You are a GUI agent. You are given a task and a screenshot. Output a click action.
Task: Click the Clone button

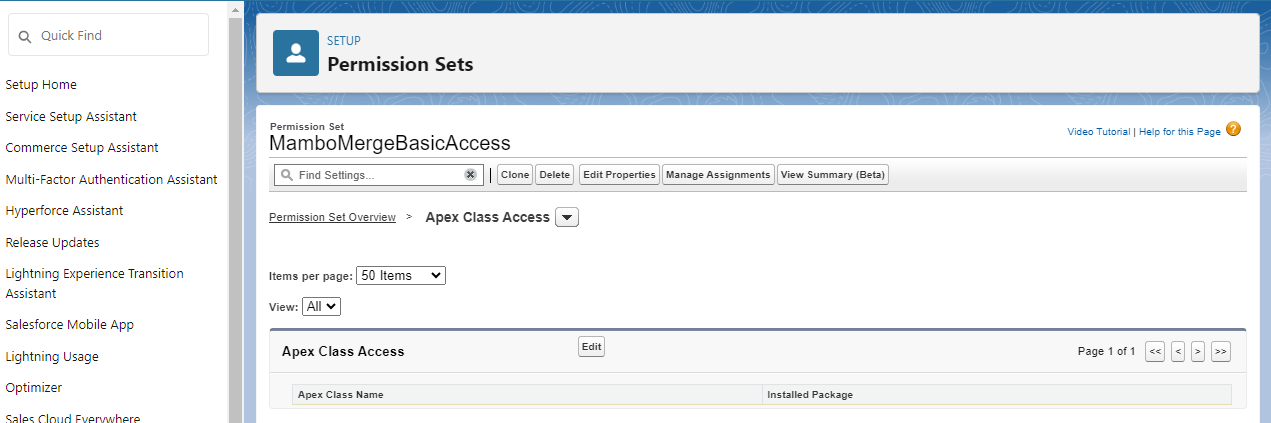click(515, 175)
